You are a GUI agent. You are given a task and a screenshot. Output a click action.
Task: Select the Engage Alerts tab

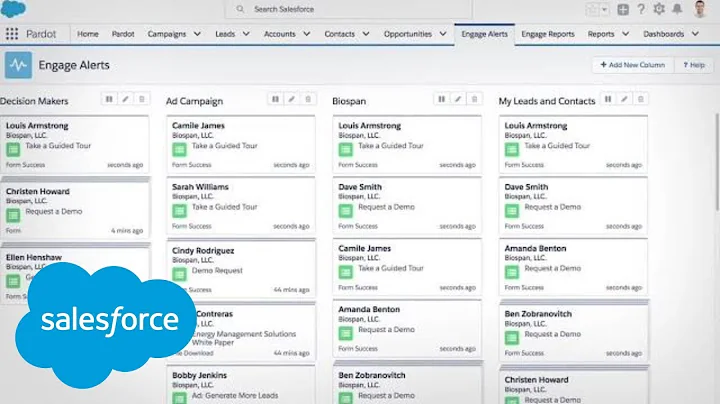point(484,34)
